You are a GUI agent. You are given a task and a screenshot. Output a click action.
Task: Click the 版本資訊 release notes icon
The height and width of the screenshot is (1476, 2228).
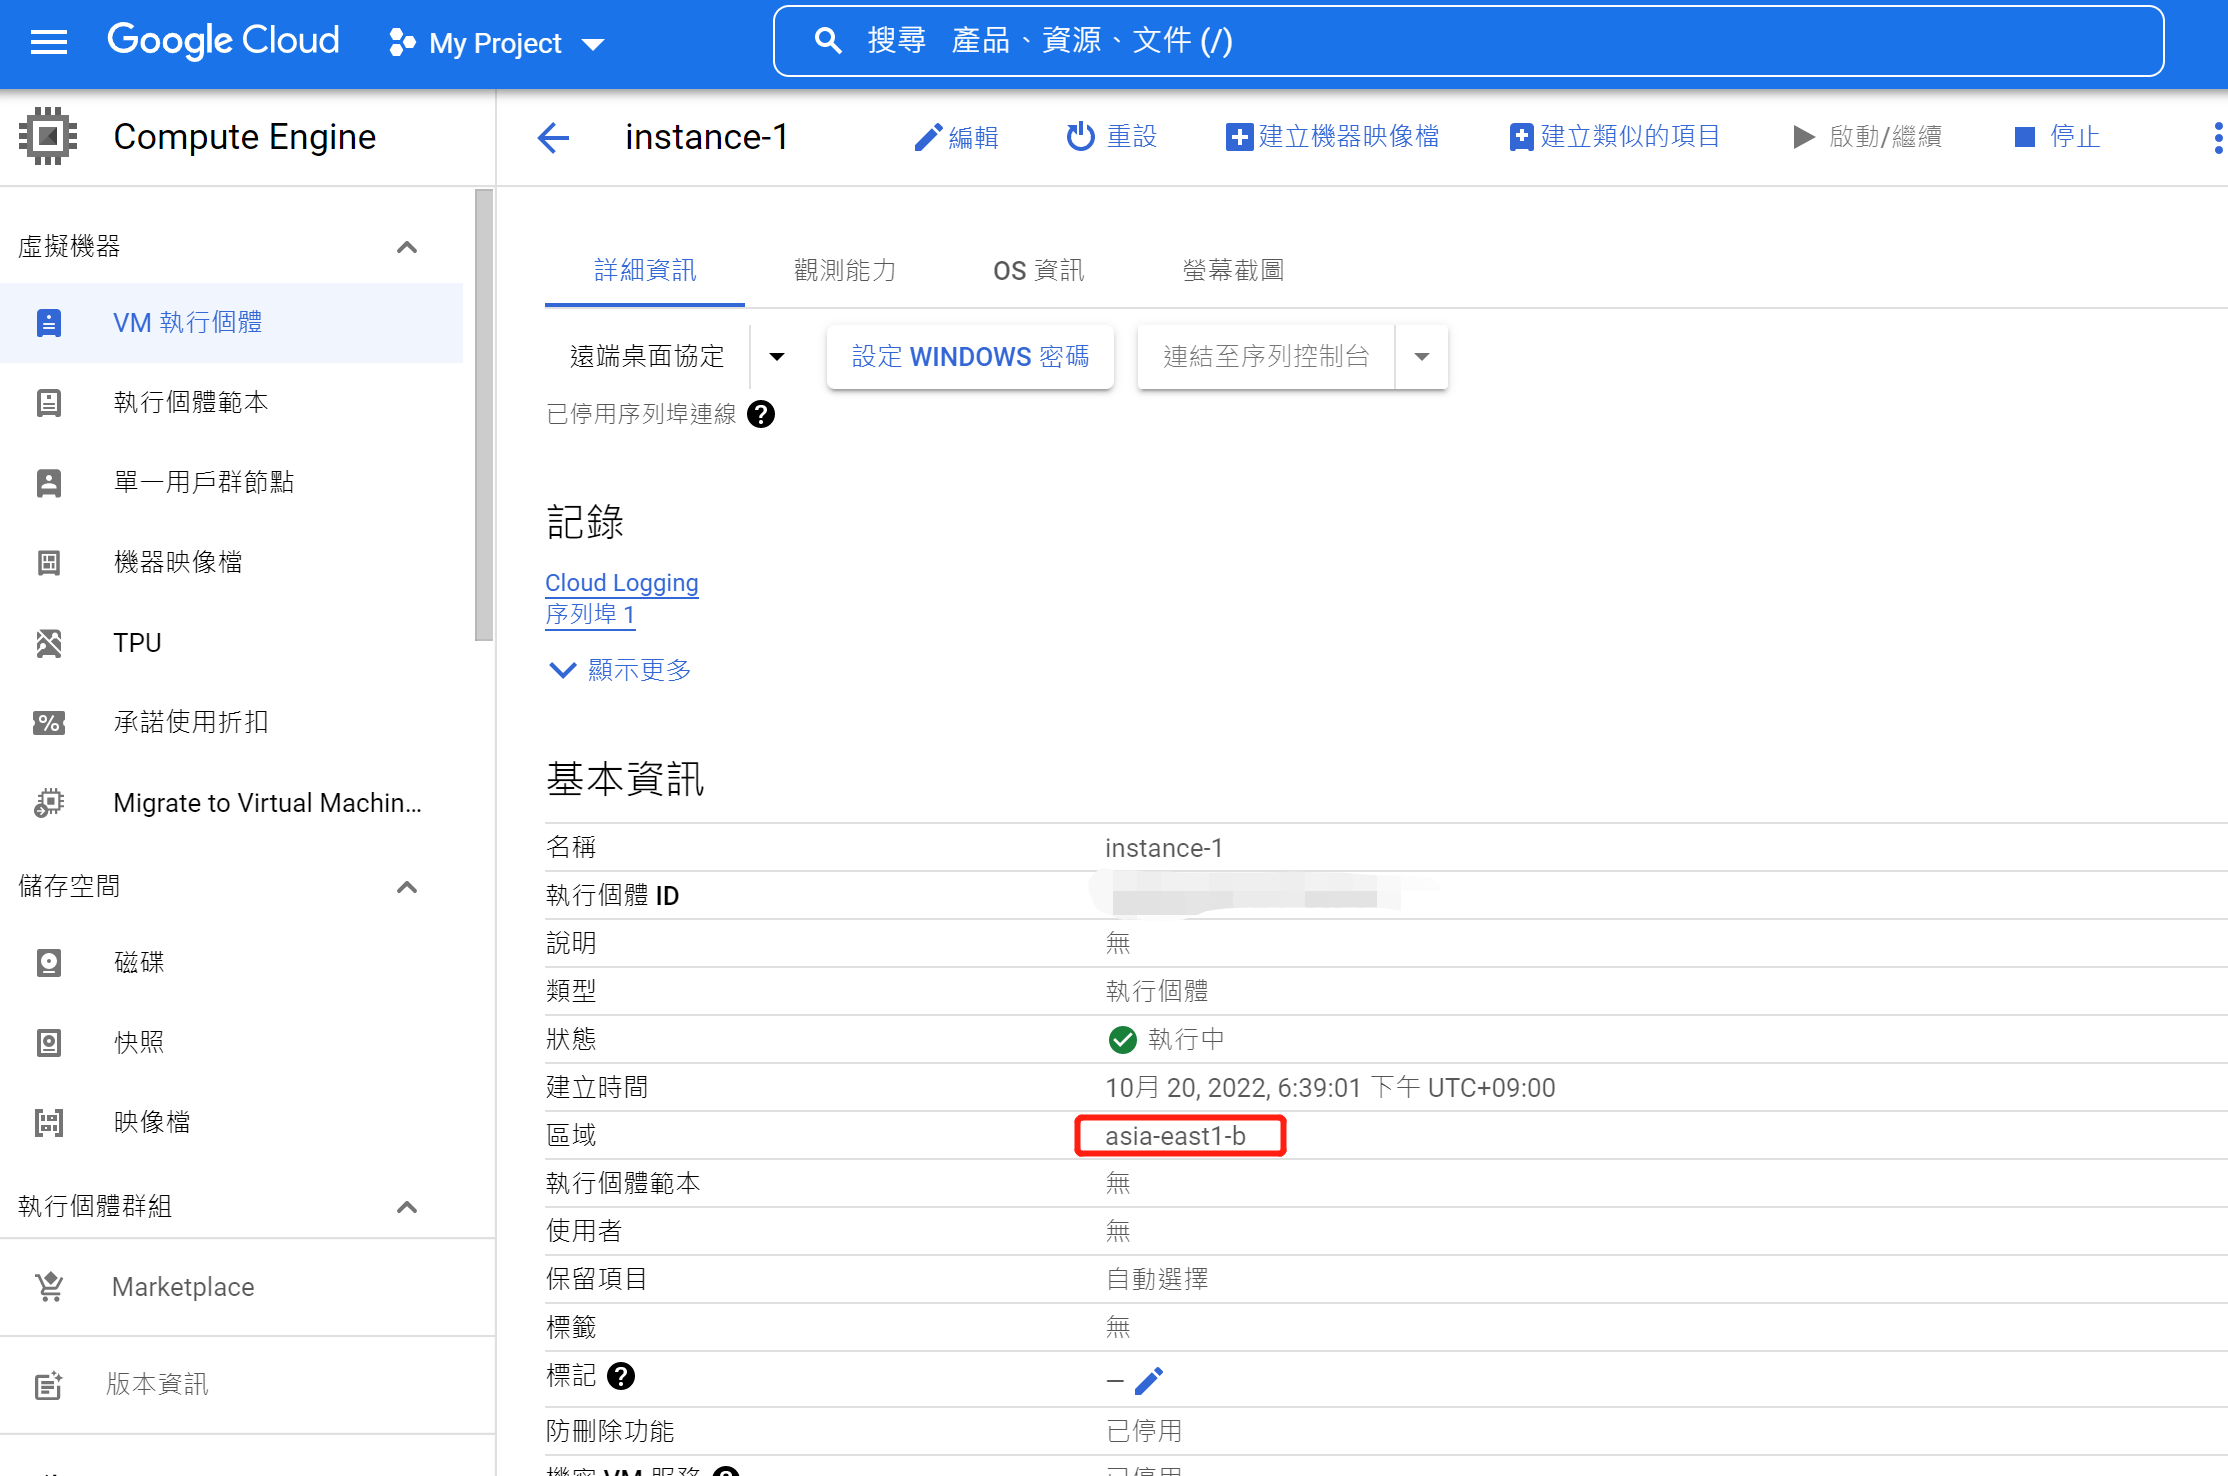point(49,1385)
